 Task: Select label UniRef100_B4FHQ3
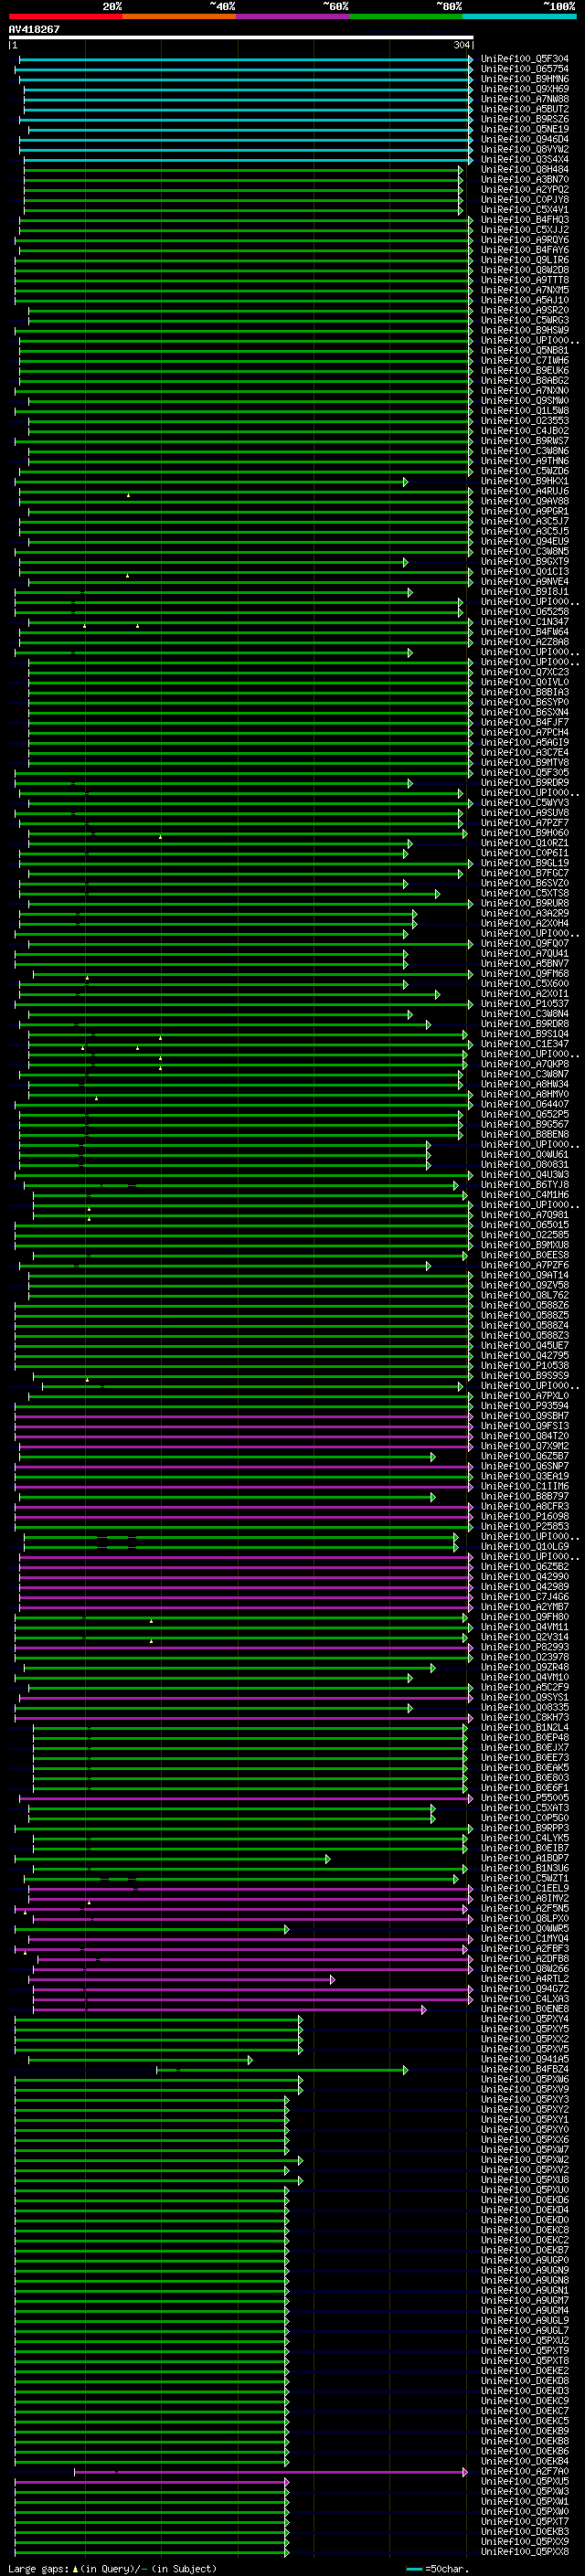coord(525,220)
